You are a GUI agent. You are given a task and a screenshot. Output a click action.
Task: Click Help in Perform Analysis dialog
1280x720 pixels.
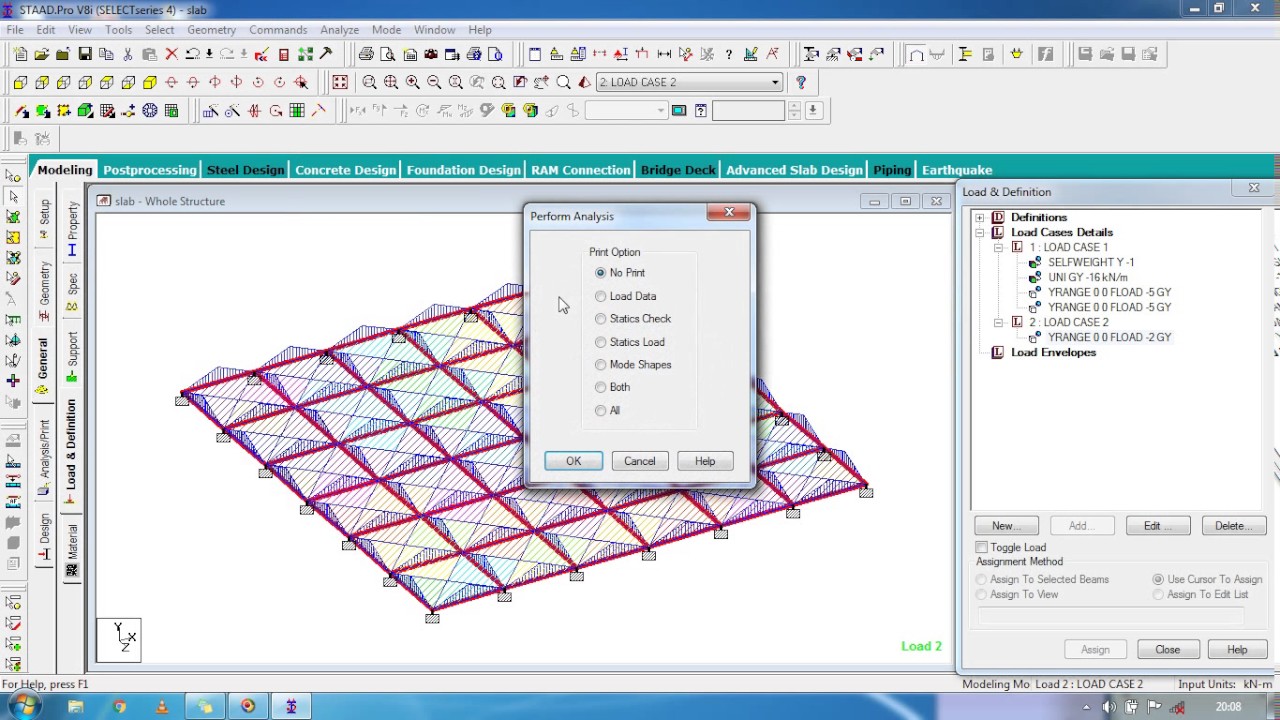coord(705,461)
